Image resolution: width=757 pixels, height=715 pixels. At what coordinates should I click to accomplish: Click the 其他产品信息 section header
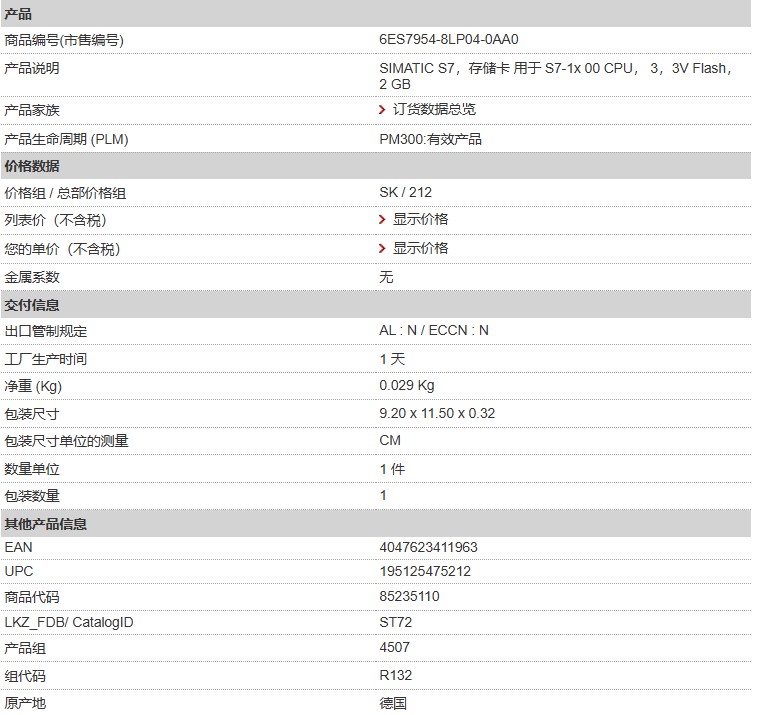point(46,523)
